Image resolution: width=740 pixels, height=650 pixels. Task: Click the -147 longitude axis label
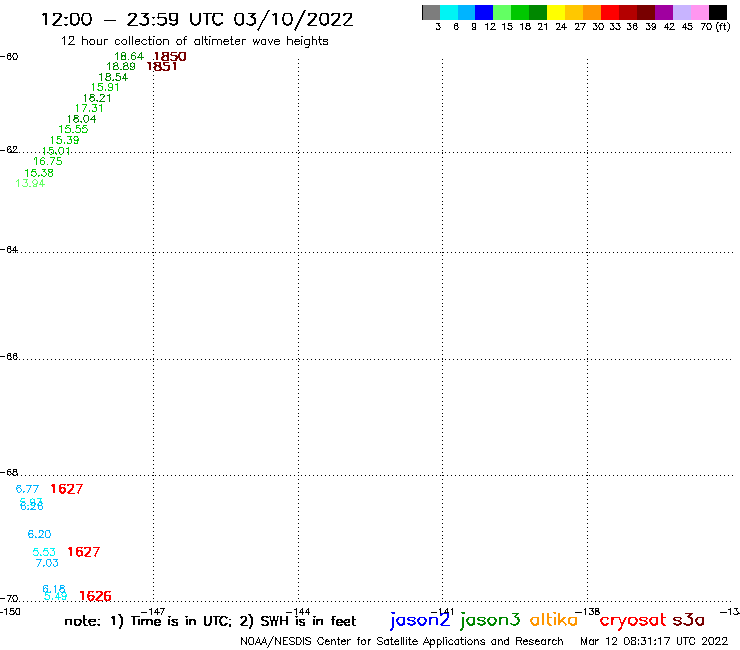[153, 612]
